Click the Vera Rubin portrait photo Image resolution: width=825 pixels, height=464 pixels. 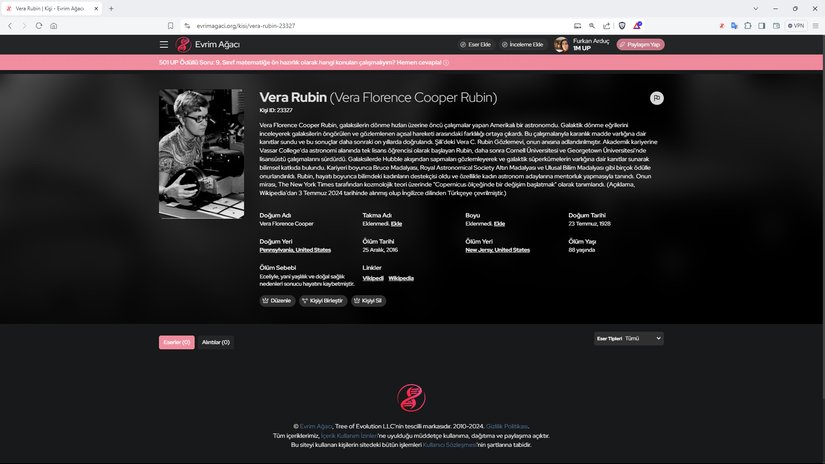[x=201, y=154]
